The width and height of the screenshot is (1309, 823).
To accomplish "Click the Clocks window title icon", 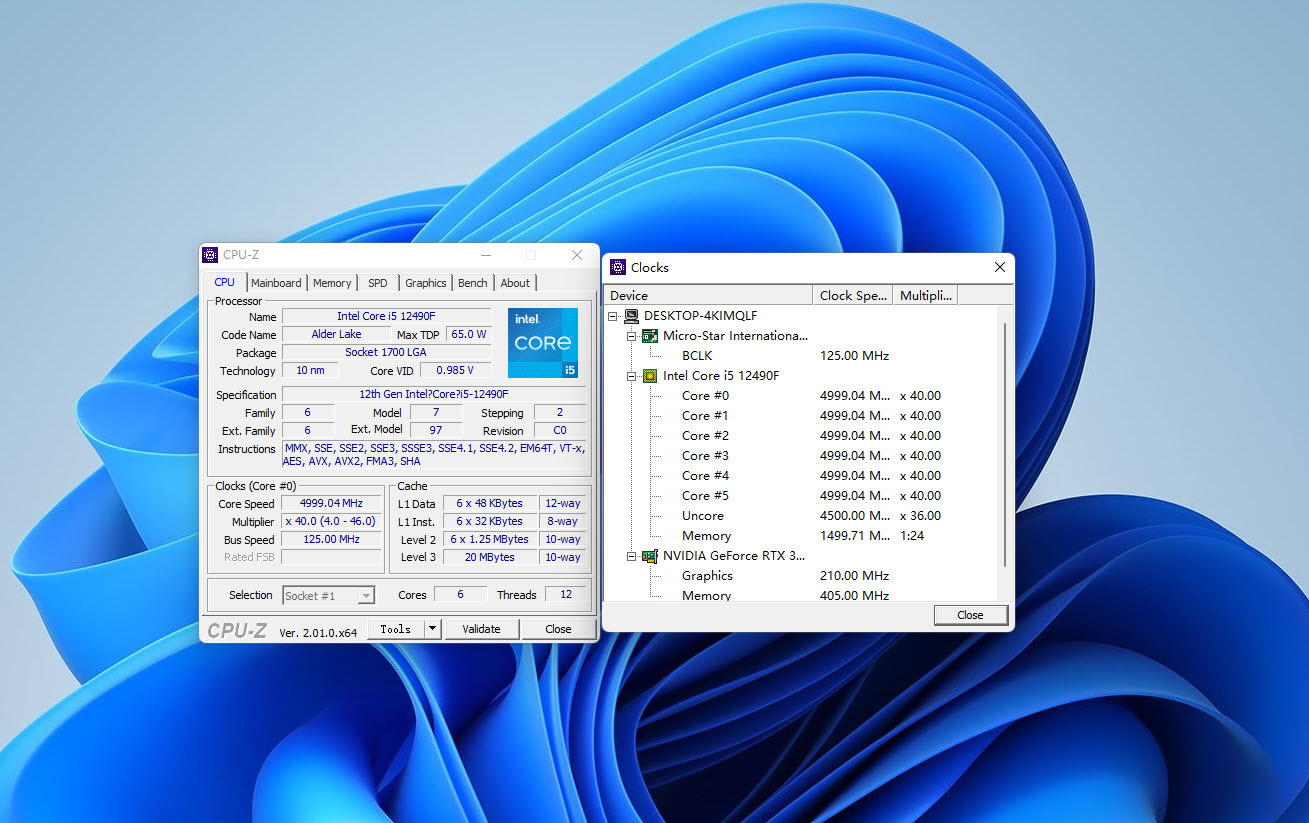I will click(618, 267).
